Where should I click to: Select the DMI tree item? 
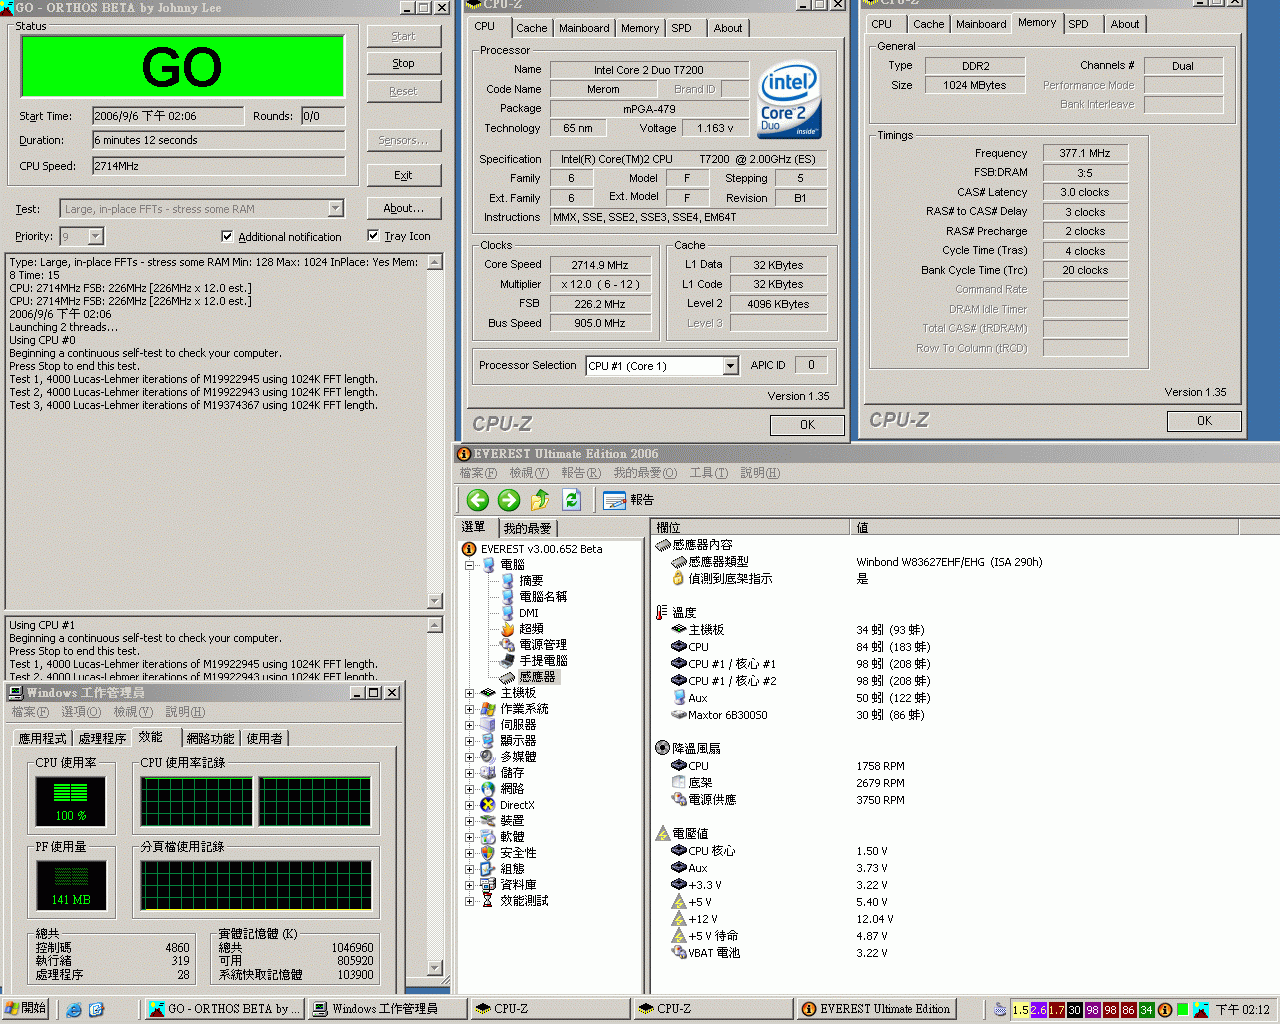tap(529, 613)
